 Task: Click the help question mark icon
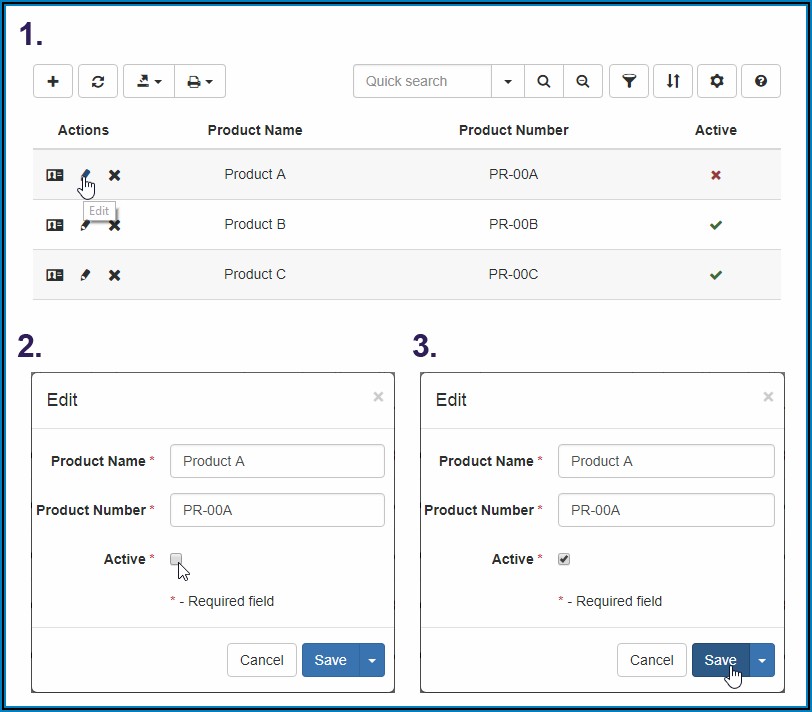point(761,82)
